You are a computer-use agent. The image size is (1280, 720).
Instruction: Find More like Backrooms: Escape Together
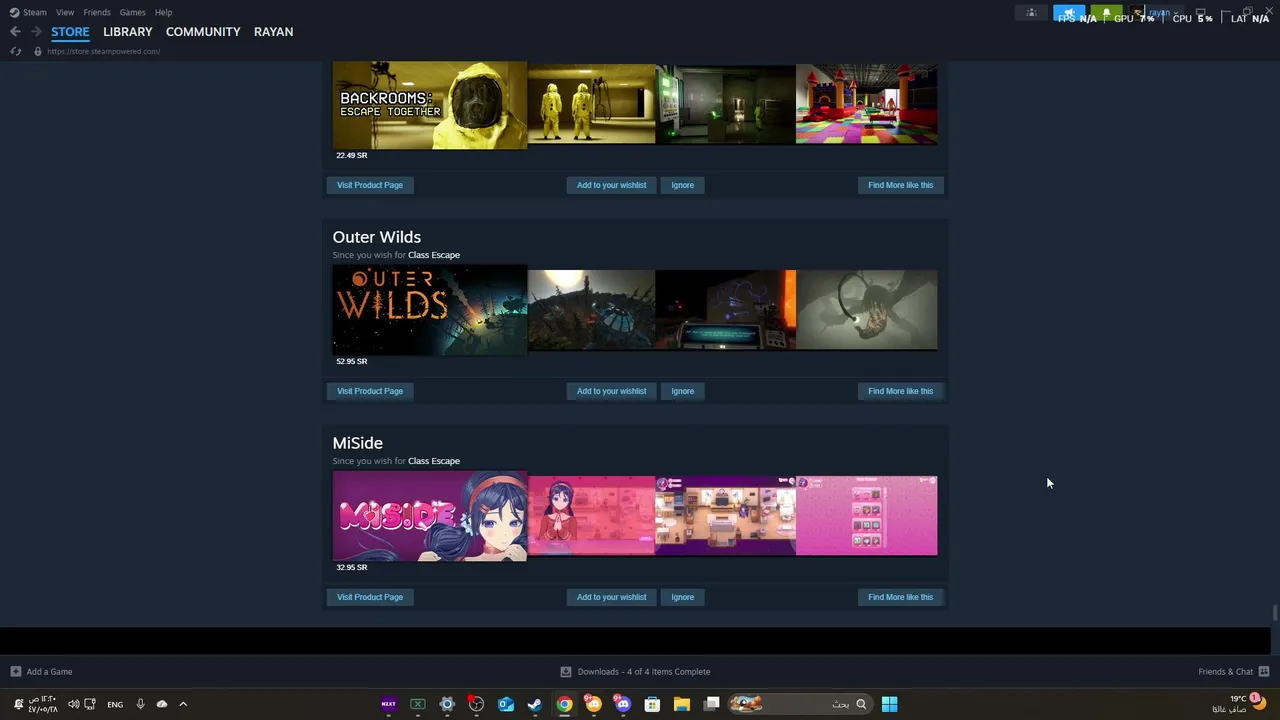(900, 185)
